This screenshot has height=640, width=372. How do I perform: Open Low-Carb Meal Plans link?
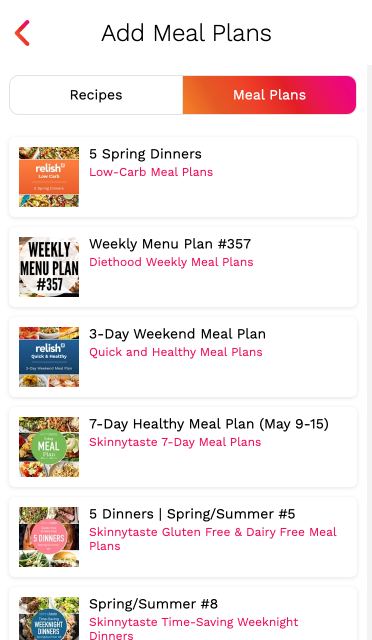151,172
